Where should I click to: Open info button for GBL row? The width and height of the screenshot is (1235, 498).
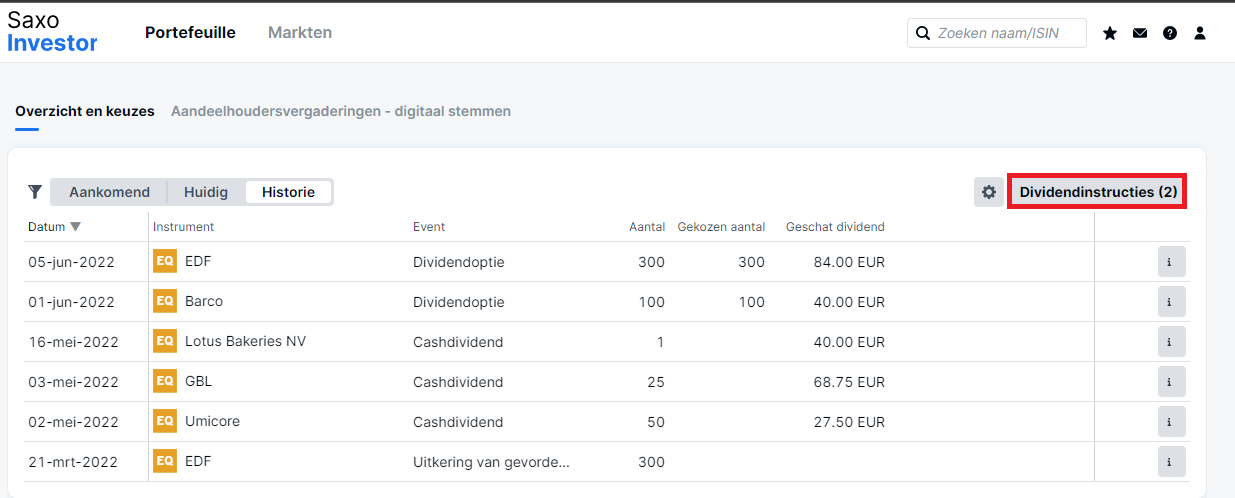(1171, 382)
